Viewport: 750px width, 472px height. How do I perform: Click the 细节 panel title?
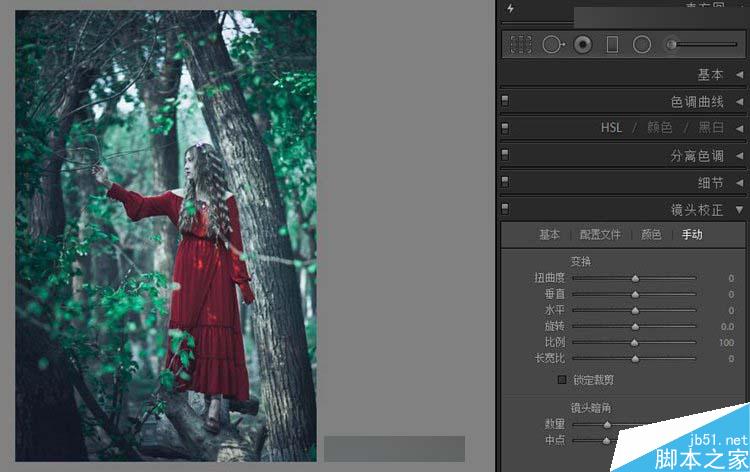710,182
